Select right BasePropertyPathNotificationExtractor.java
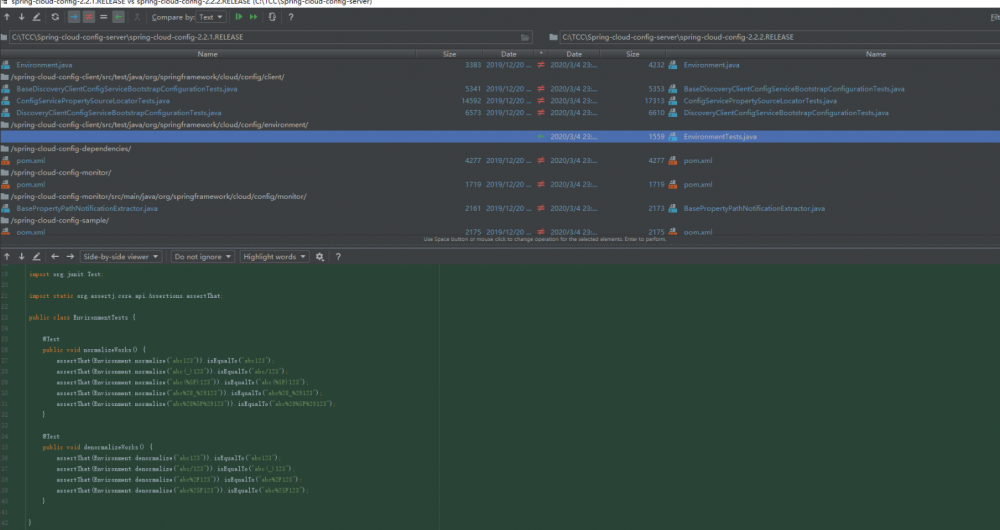The image size is (1000, 530). [754, 209]
